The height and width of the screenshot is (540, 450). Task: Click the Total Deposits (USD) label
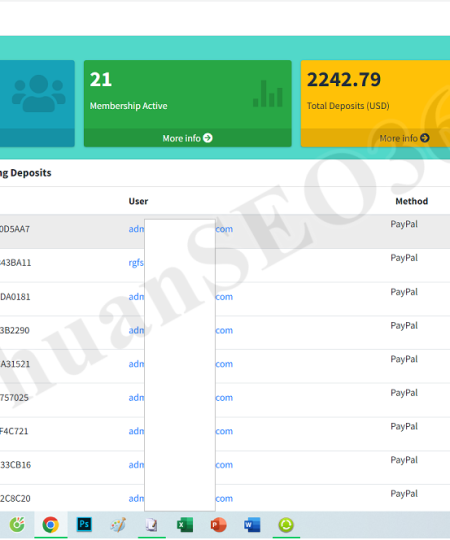(348, 106)
